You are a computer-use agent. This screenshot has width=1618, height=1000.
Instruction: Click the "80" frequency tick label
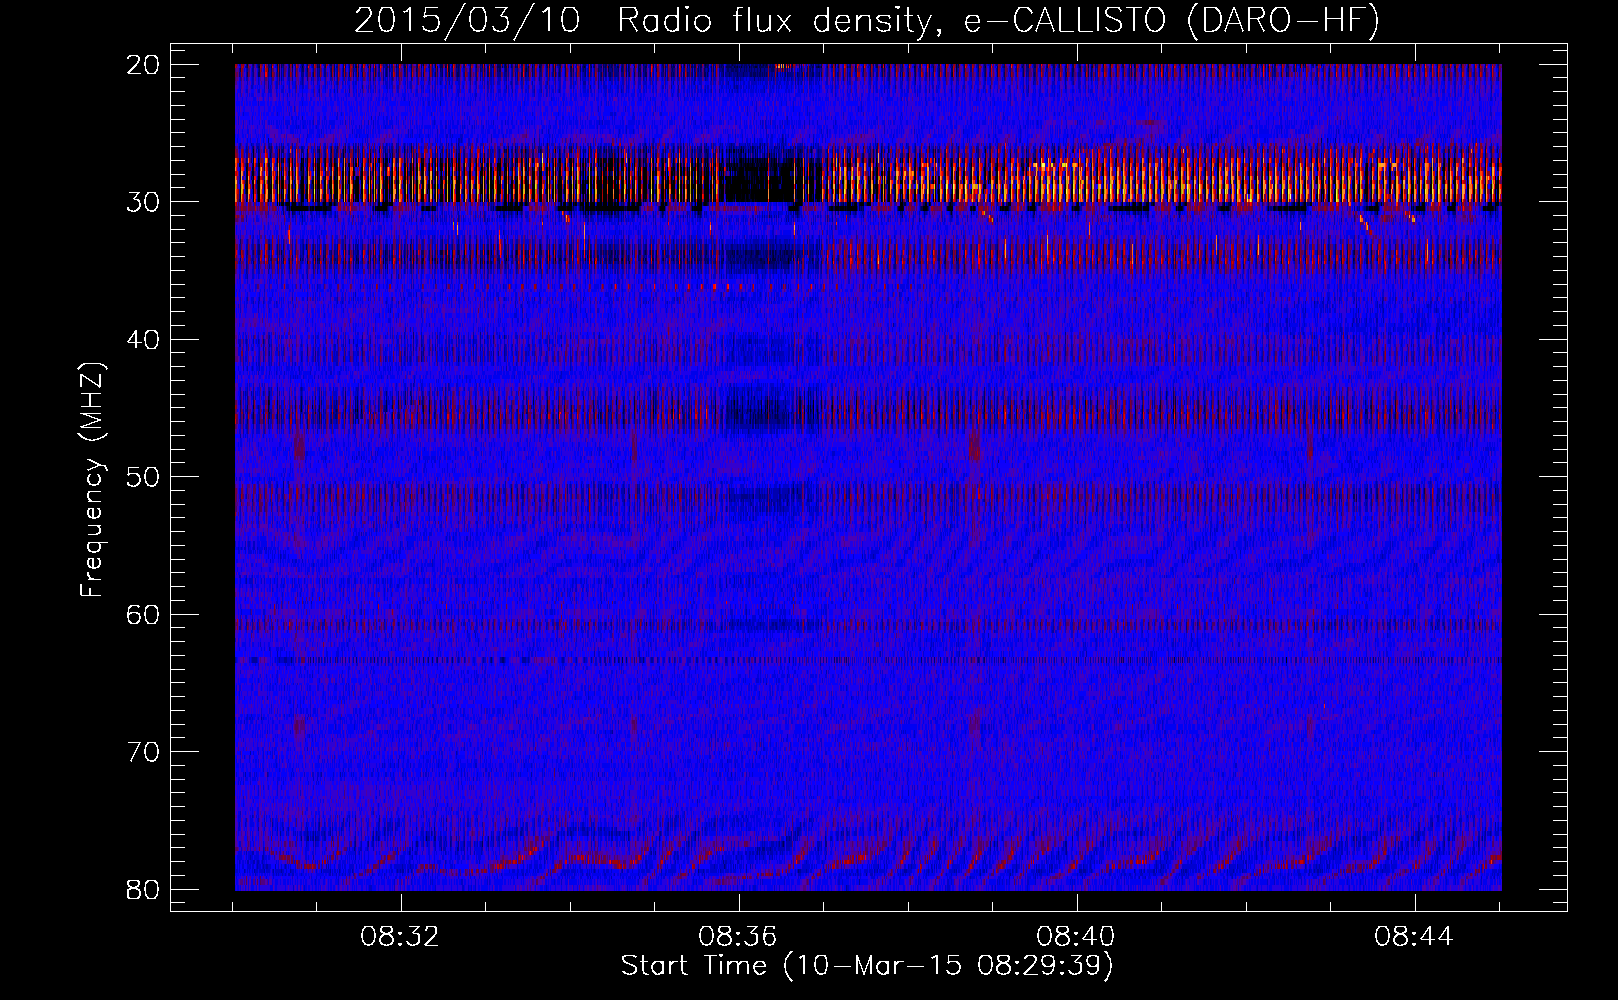click(144, 889)
